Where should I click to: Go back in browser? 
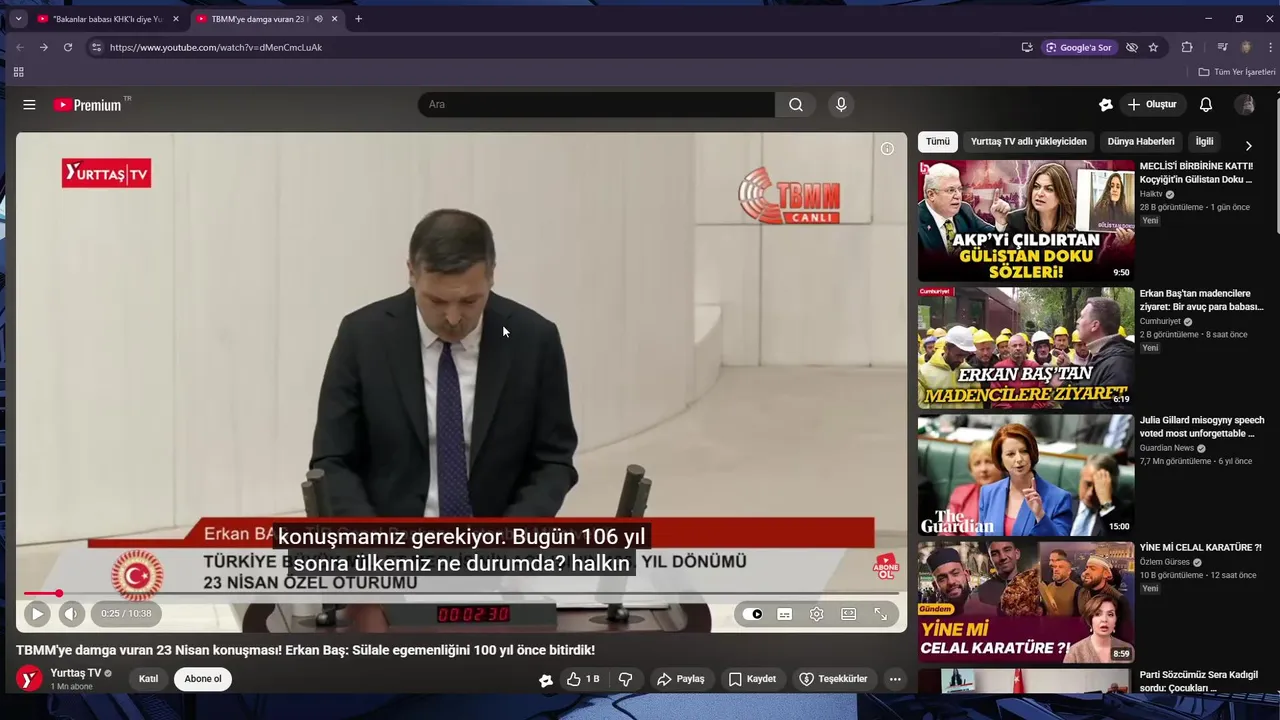coord(20,47)
